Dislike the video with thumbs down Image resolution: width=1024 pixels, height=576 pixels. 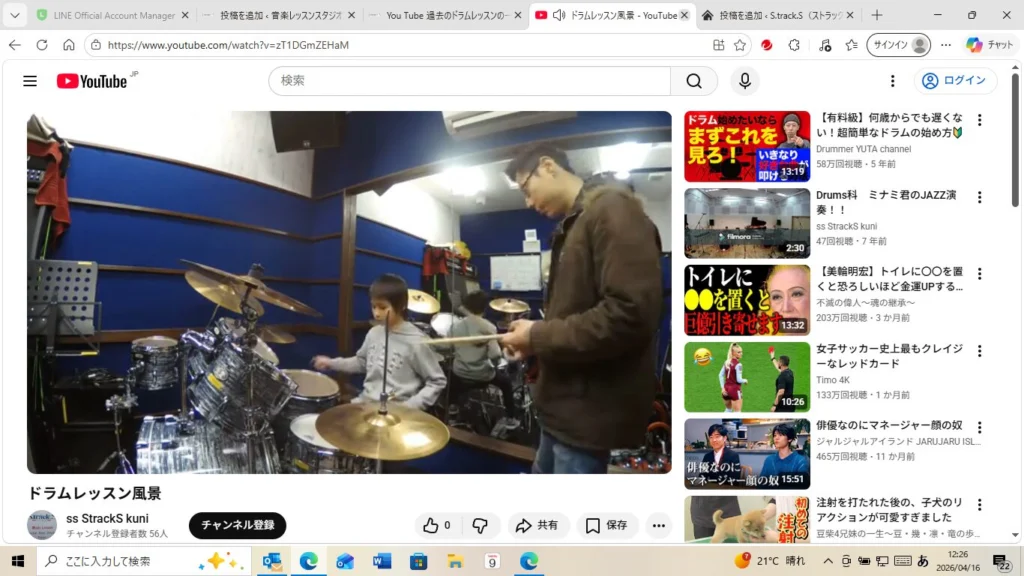click(x=480, y=525)
